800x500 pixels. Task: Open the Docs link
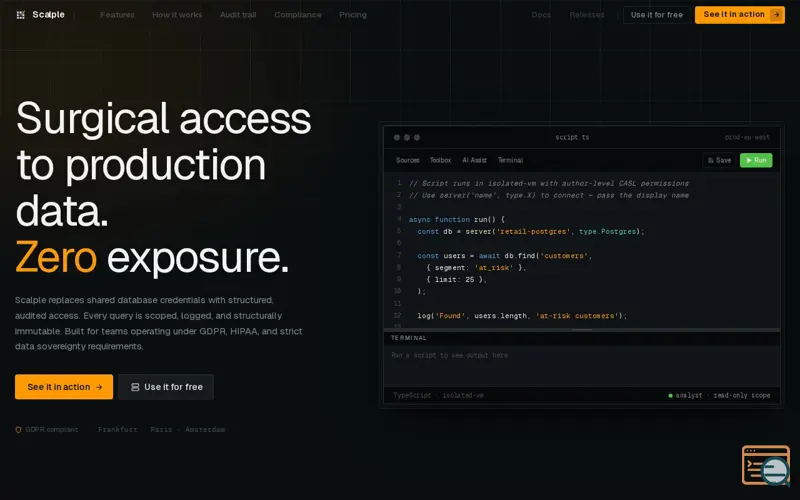coord(541,15)
